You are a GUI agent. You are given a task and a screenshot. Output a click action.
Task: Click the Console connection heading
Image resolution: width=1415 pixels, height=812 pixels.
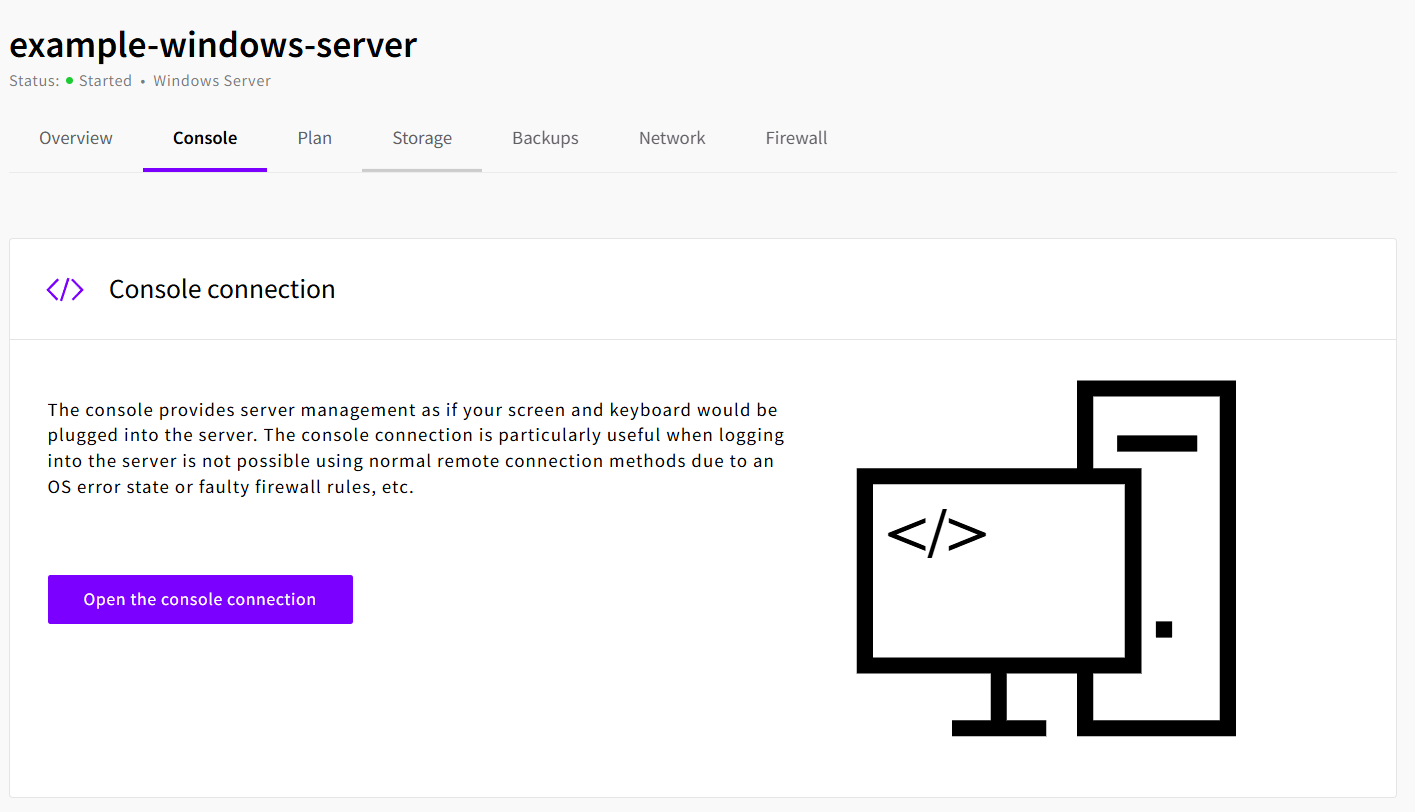tap(222, 290)
